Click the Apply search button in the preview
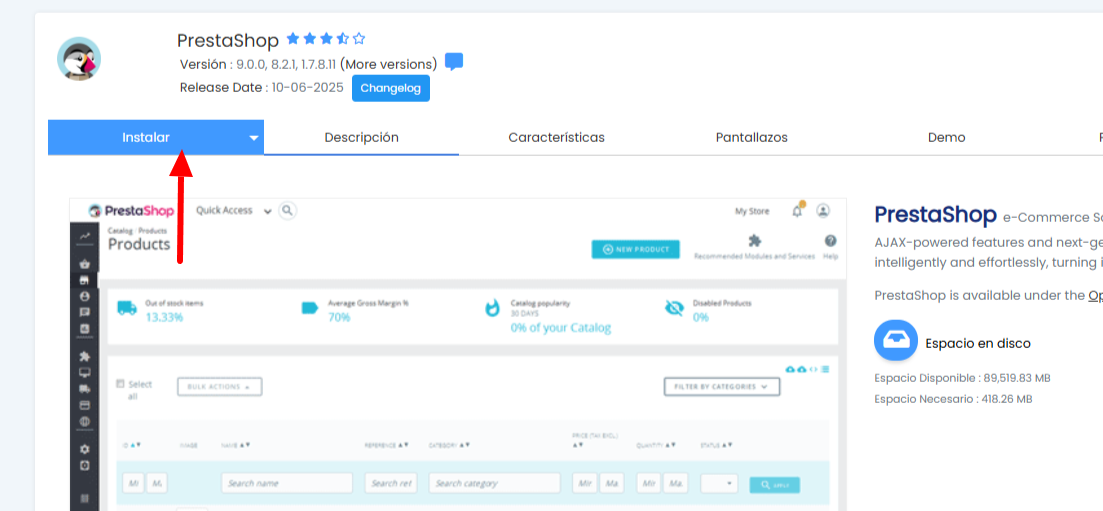The height and width of the screenshot is (511, 1103). pos(774,485)
